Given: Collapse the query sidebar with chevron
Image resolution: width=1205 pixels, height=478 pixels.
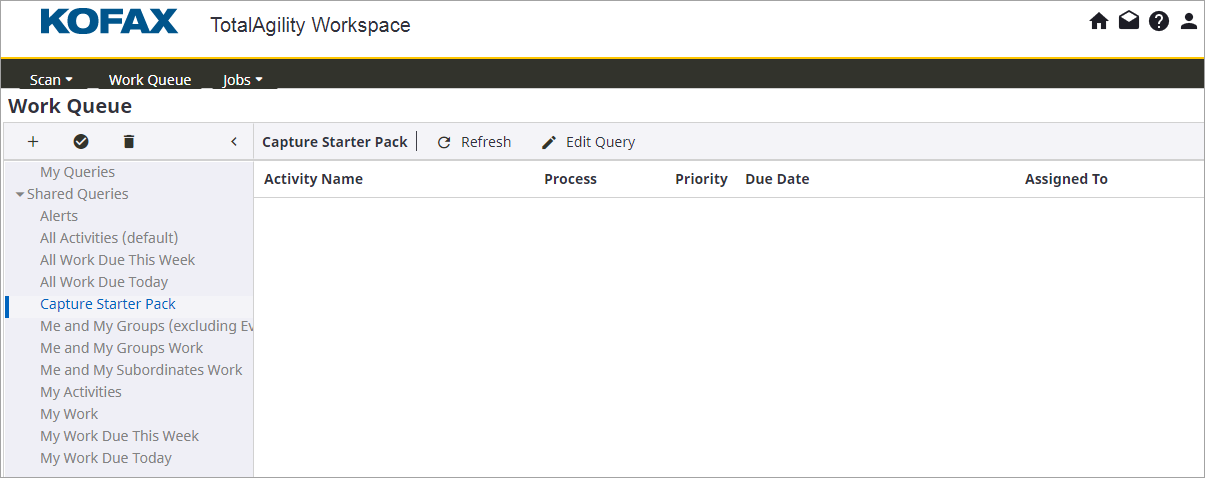Looking at the screenshot, I should coord(234,142).
